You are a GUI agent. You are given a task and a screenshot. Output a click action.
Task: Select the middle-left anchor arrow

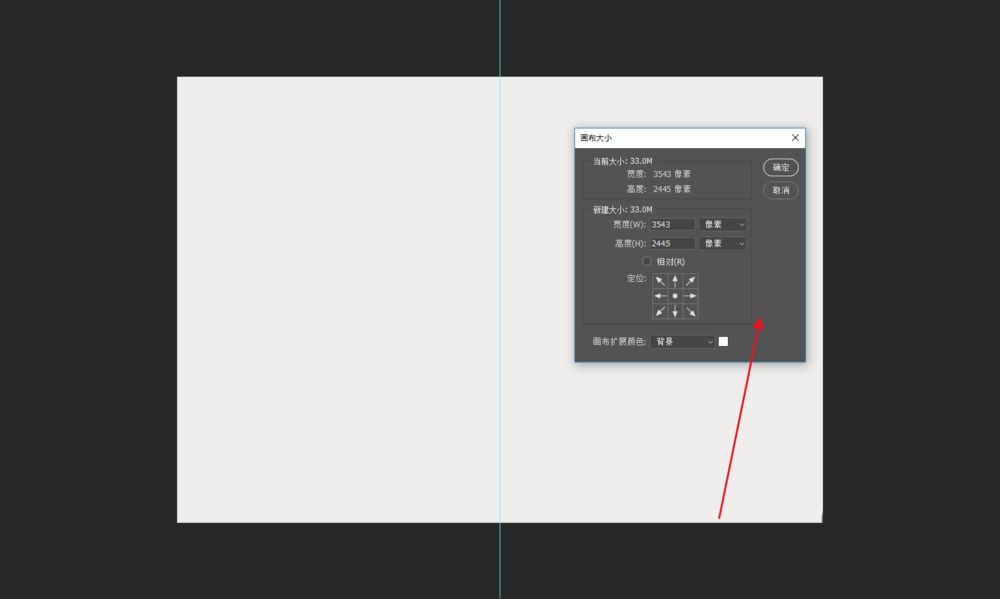[660, 296]
